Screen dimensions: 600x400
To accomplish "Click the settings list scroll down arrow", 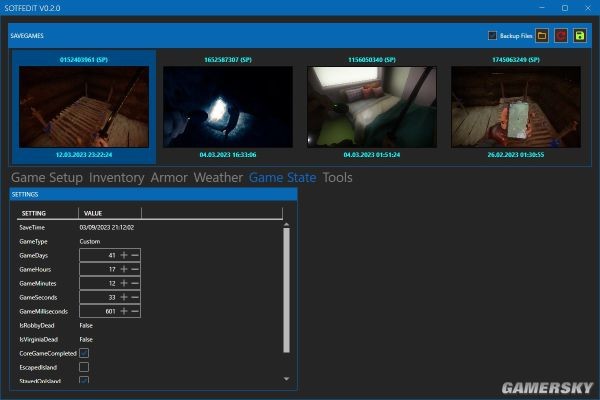I will point(286,379).
